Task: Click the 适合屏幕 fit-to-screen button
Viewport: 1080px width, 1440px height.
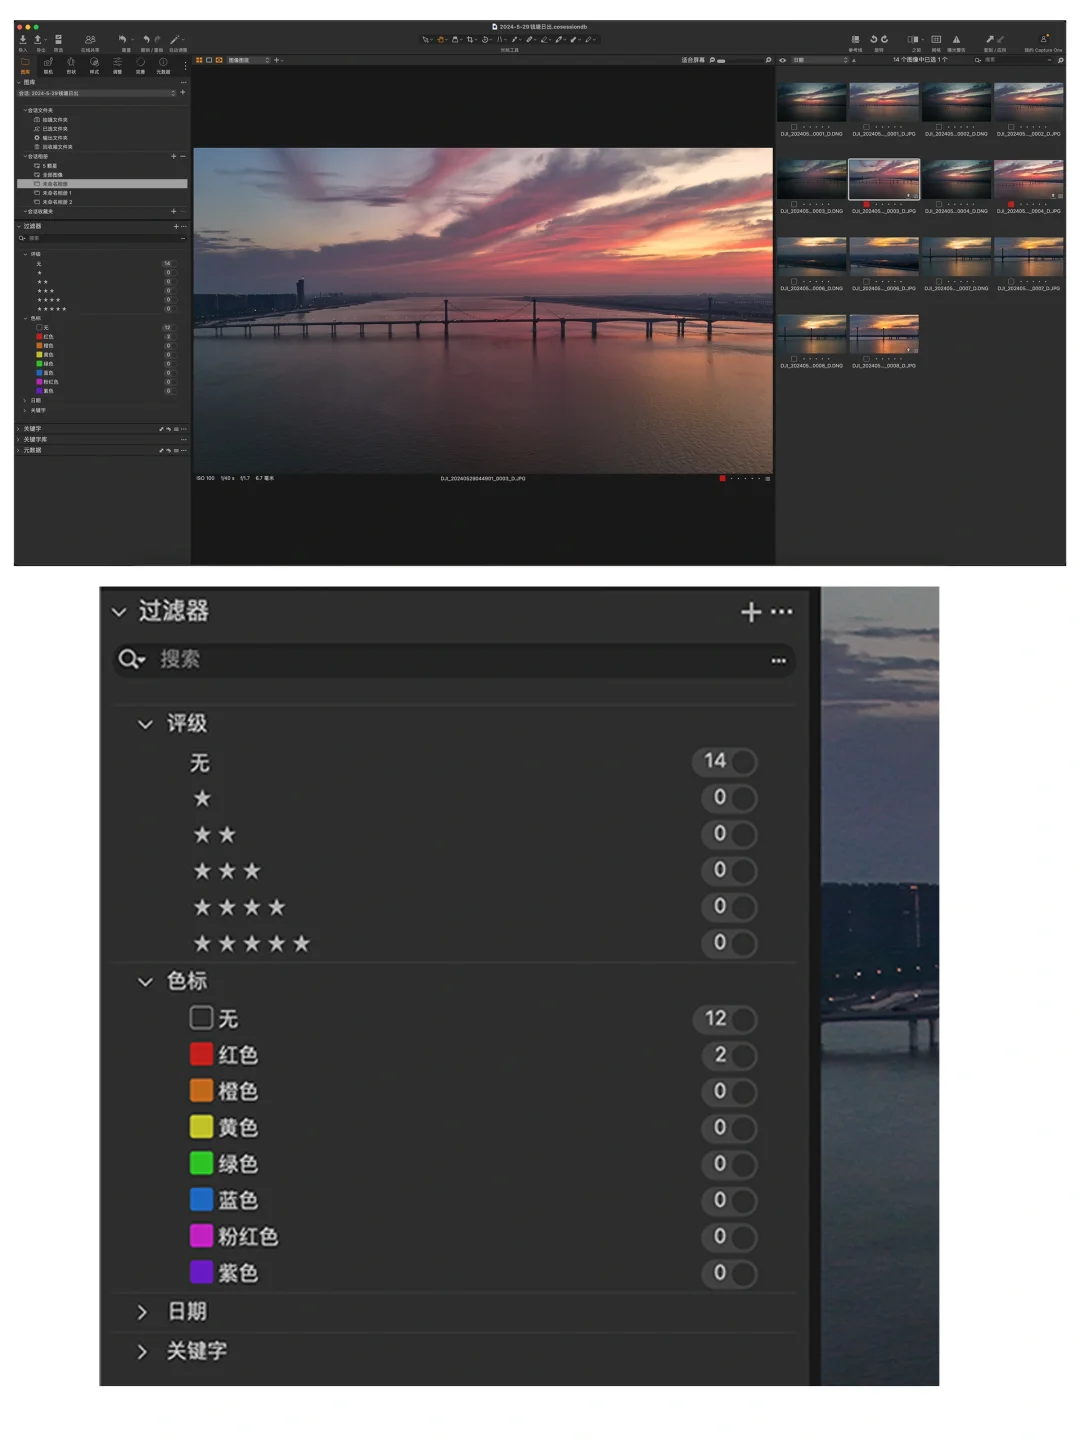Action: [x=693, y=60]
